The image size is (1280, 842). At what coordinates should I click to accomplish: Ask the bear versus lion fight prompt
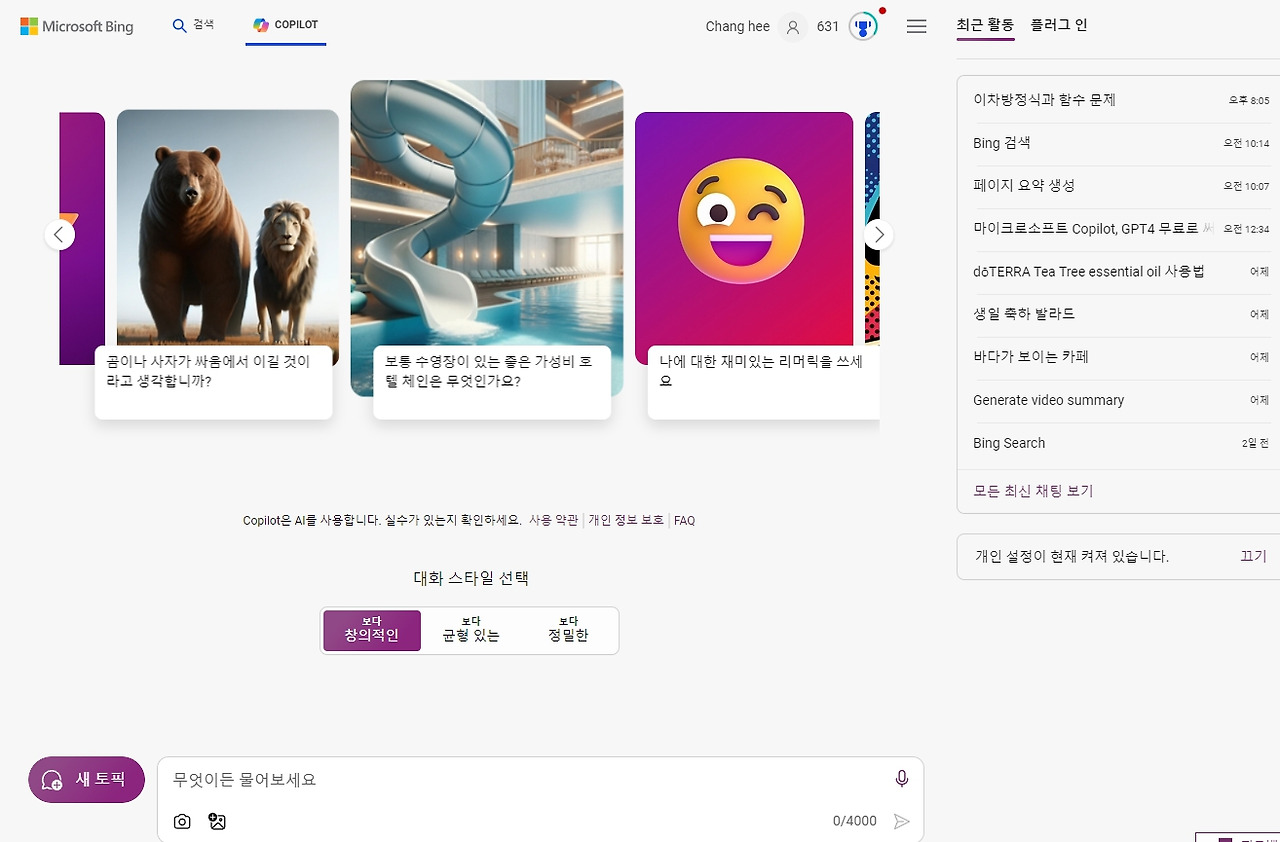[214, 382]
